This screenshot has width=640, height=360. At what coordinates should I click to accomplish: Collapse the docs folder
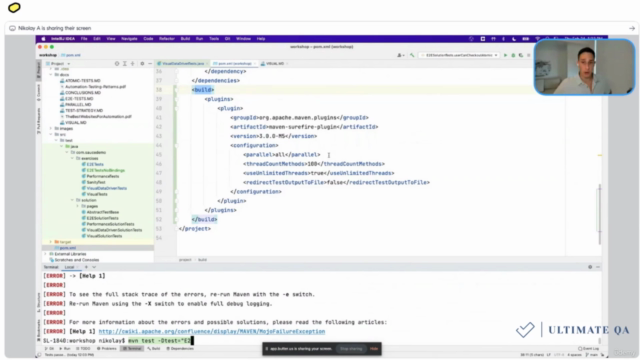(51, 75)
